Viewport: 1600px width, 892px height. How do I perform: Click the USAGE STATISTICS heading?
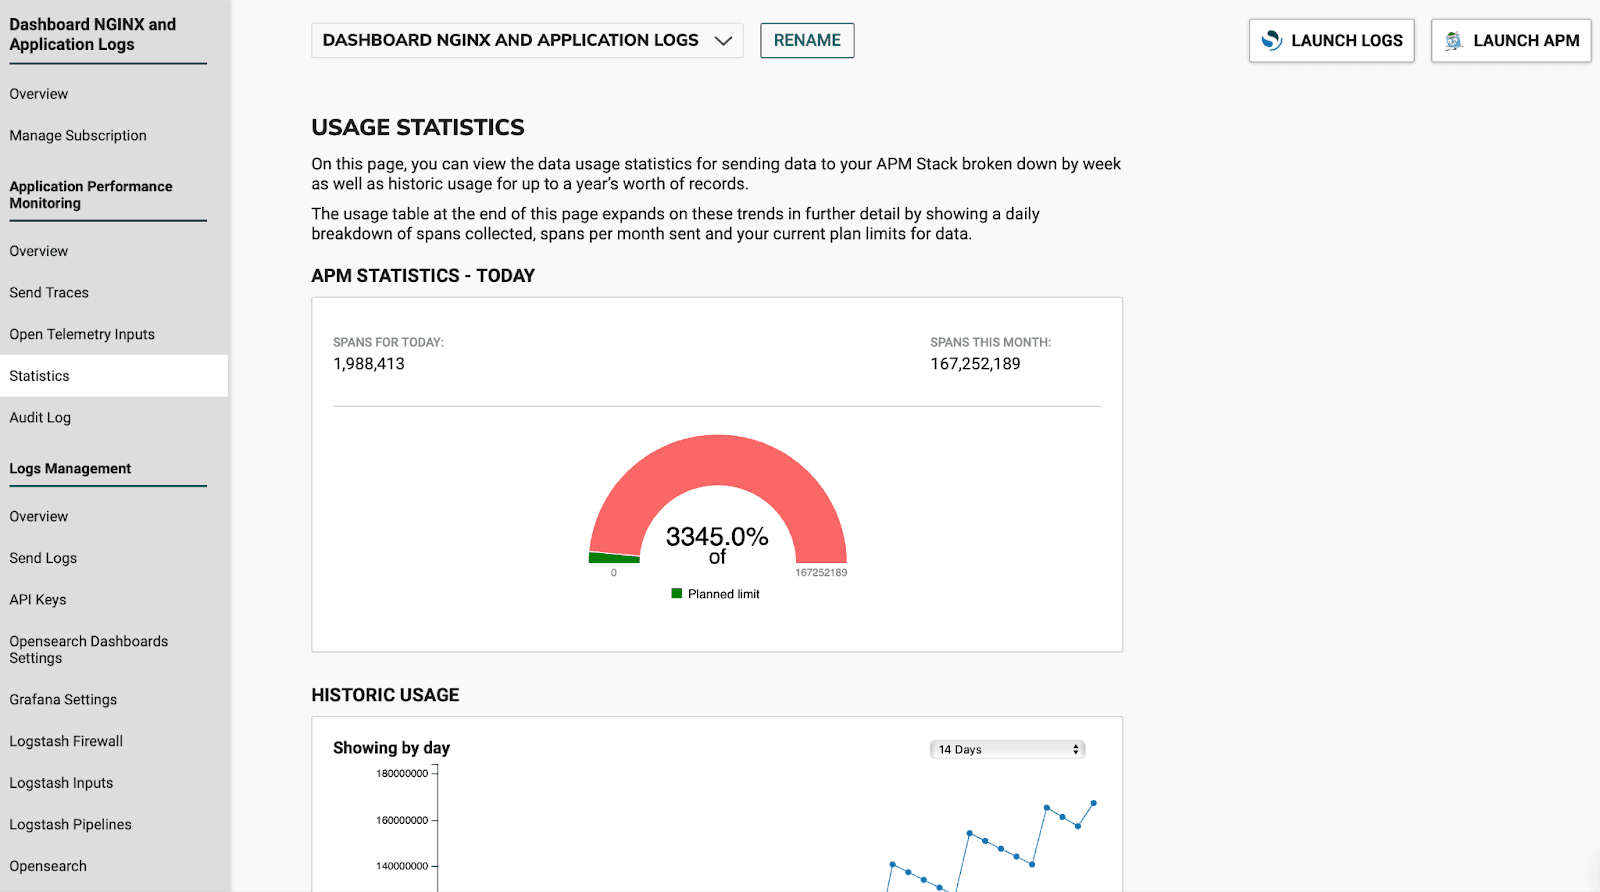coord(418,127)
